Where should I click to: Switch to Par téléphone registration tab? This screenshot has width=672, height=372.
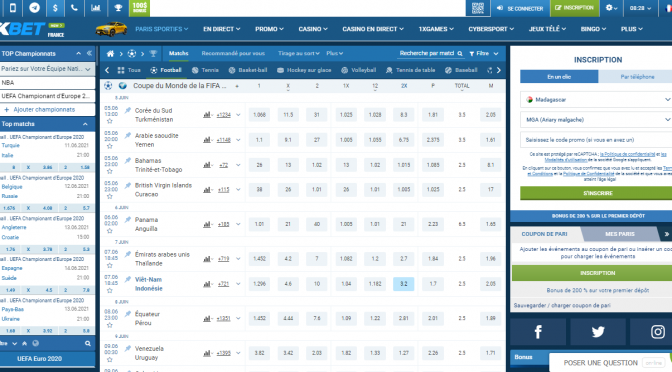[x=637, y=77]
